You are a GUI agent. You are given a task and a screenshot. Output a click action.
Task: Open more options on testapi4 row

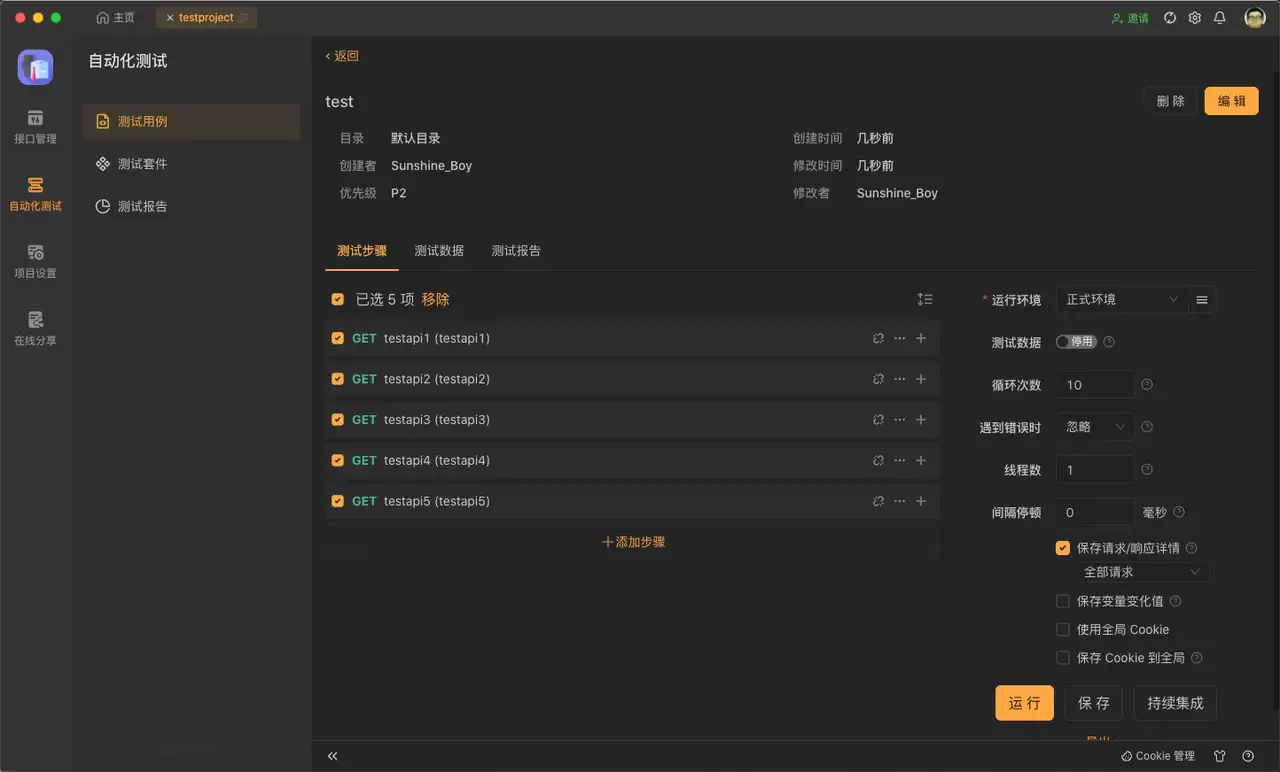pyautogui.click(x=899, y=461)
